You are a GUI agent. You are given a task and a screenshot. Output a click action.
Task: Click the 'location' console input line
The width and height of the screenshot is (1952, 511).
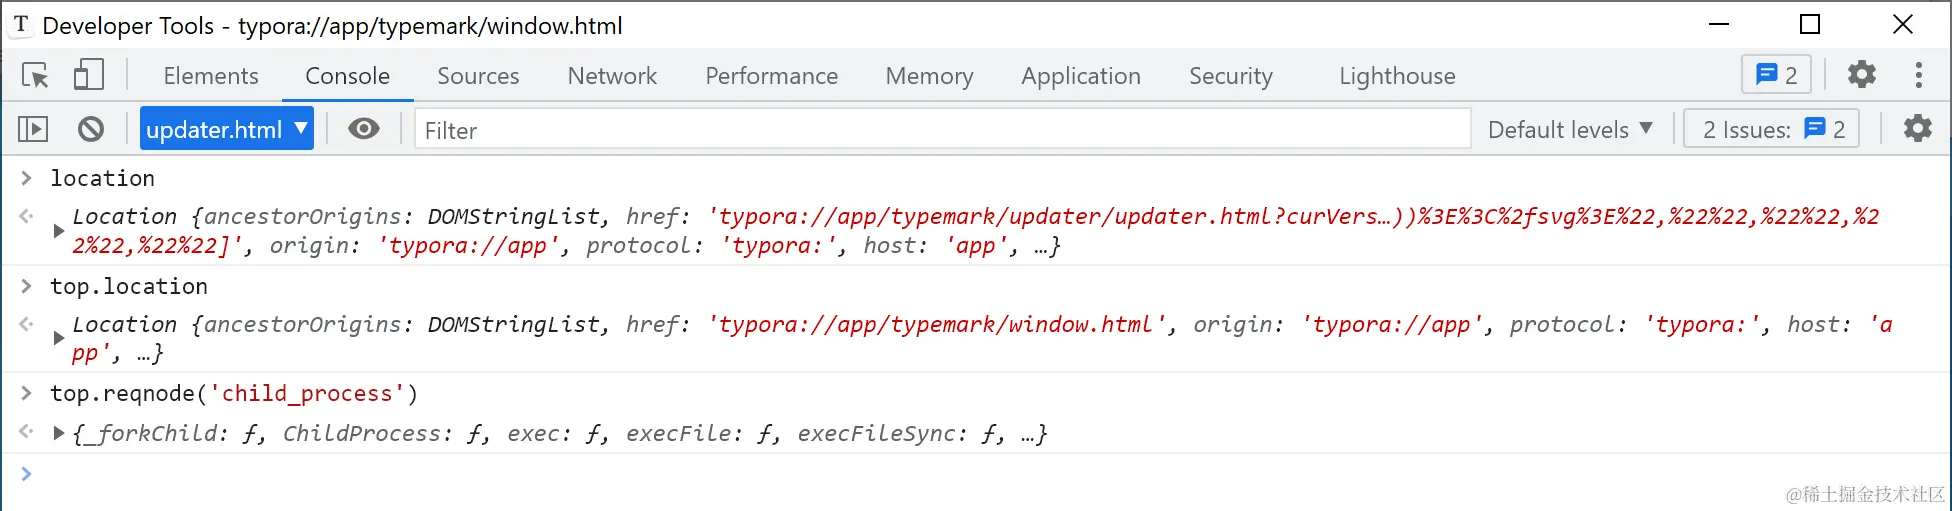103,178
